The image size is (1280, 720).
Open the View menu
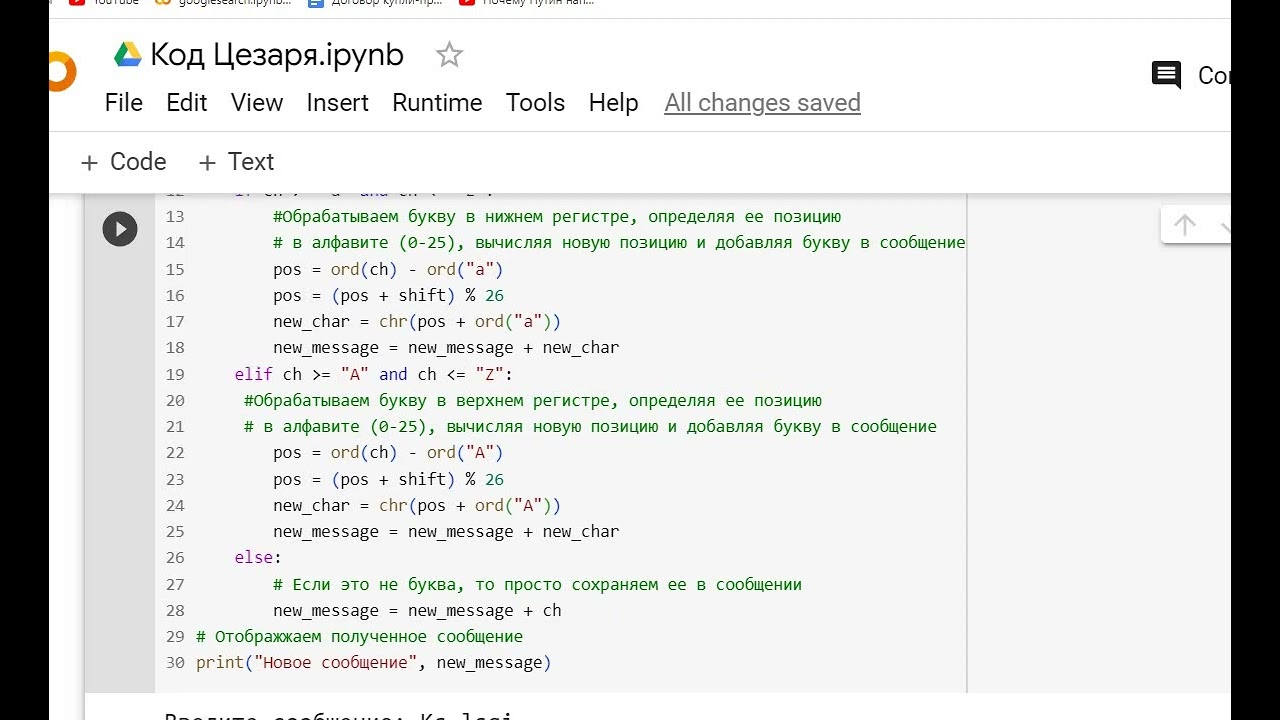(257, 103)
